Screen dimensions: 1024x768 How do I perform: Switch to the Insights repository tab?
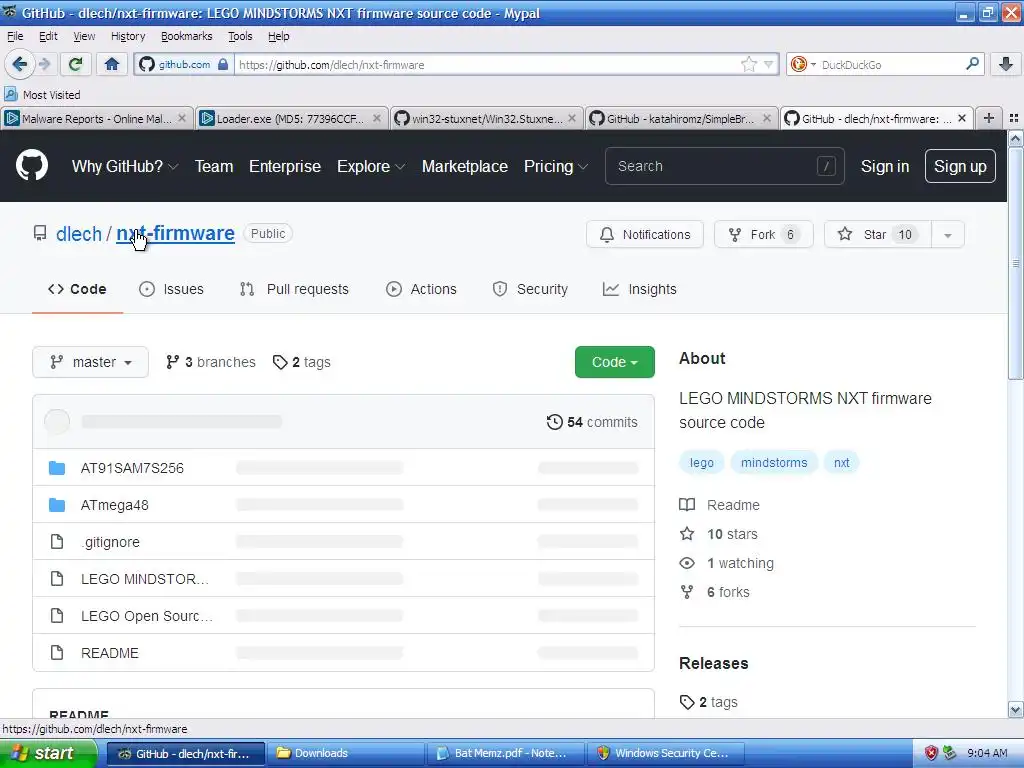click(639, 289)
